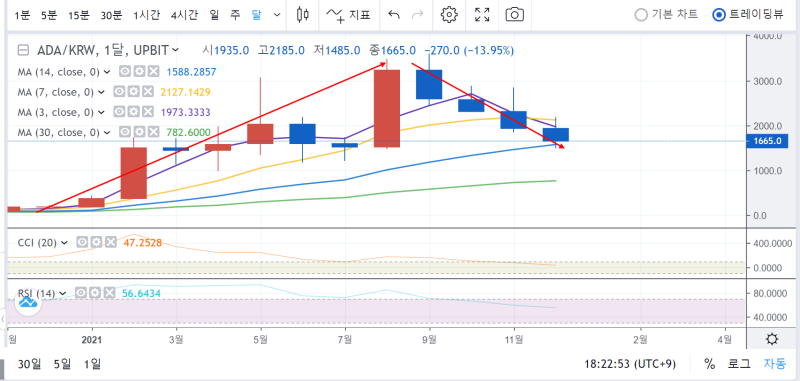Viewport: 800px width, 381px height.
Task: Redo the chart action
Action: coord(417,15)
